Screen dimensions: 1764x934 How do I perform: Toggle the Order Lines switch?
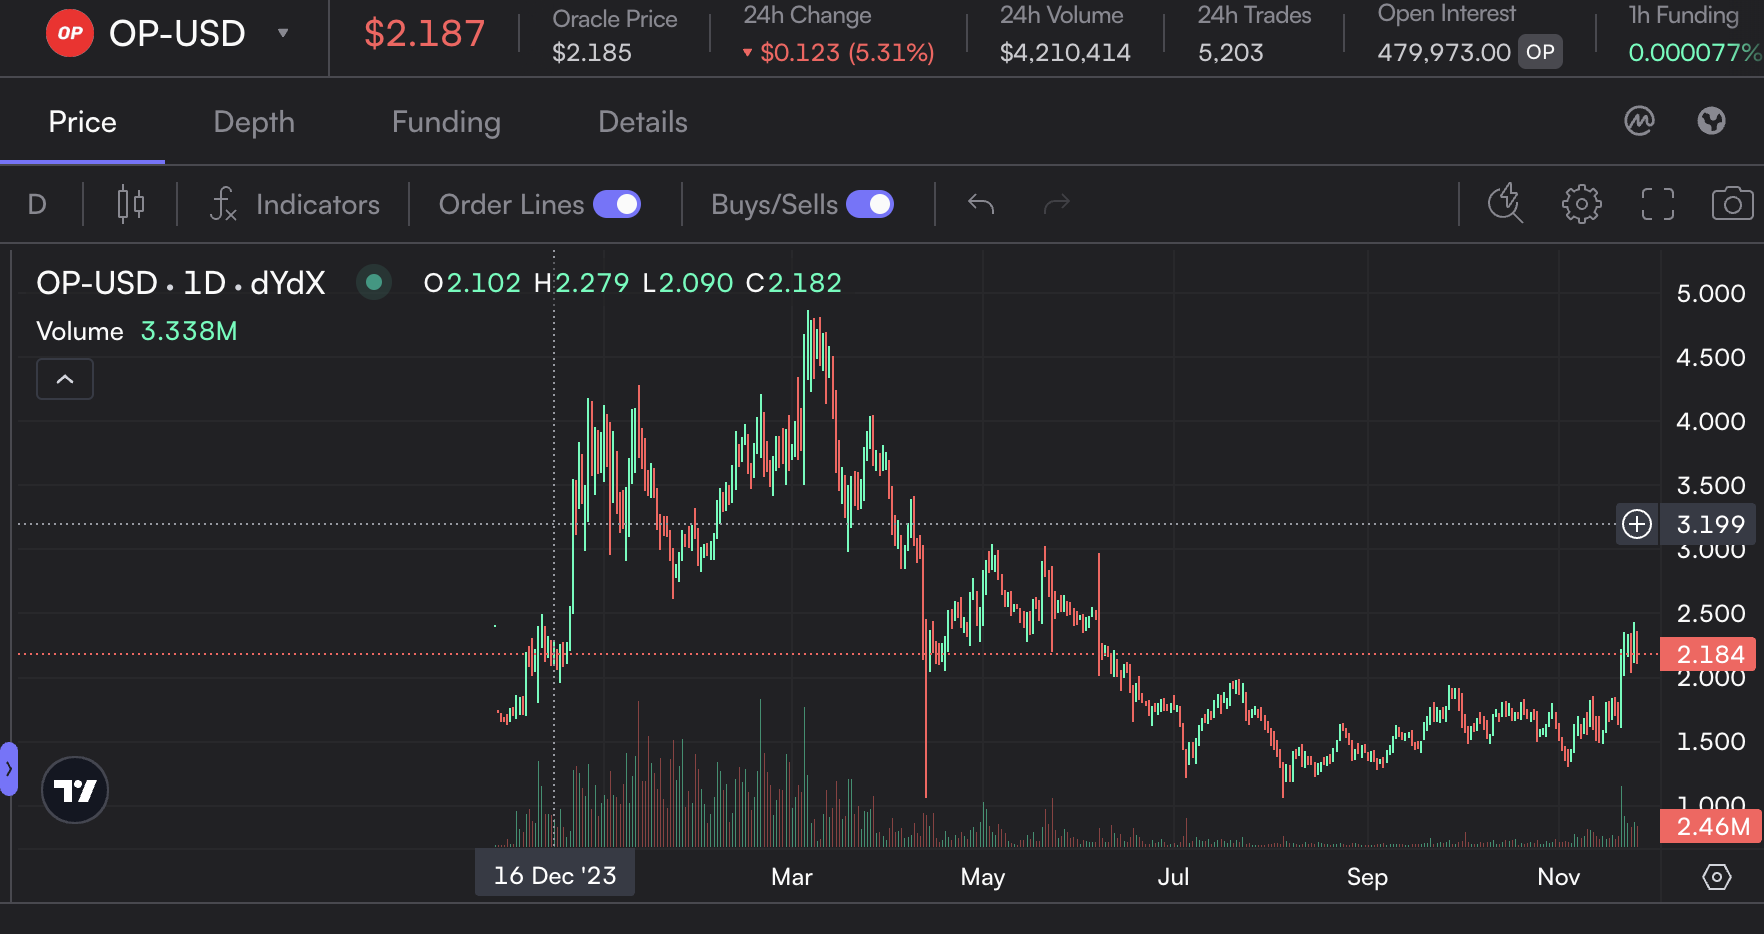tap(617, 204)
